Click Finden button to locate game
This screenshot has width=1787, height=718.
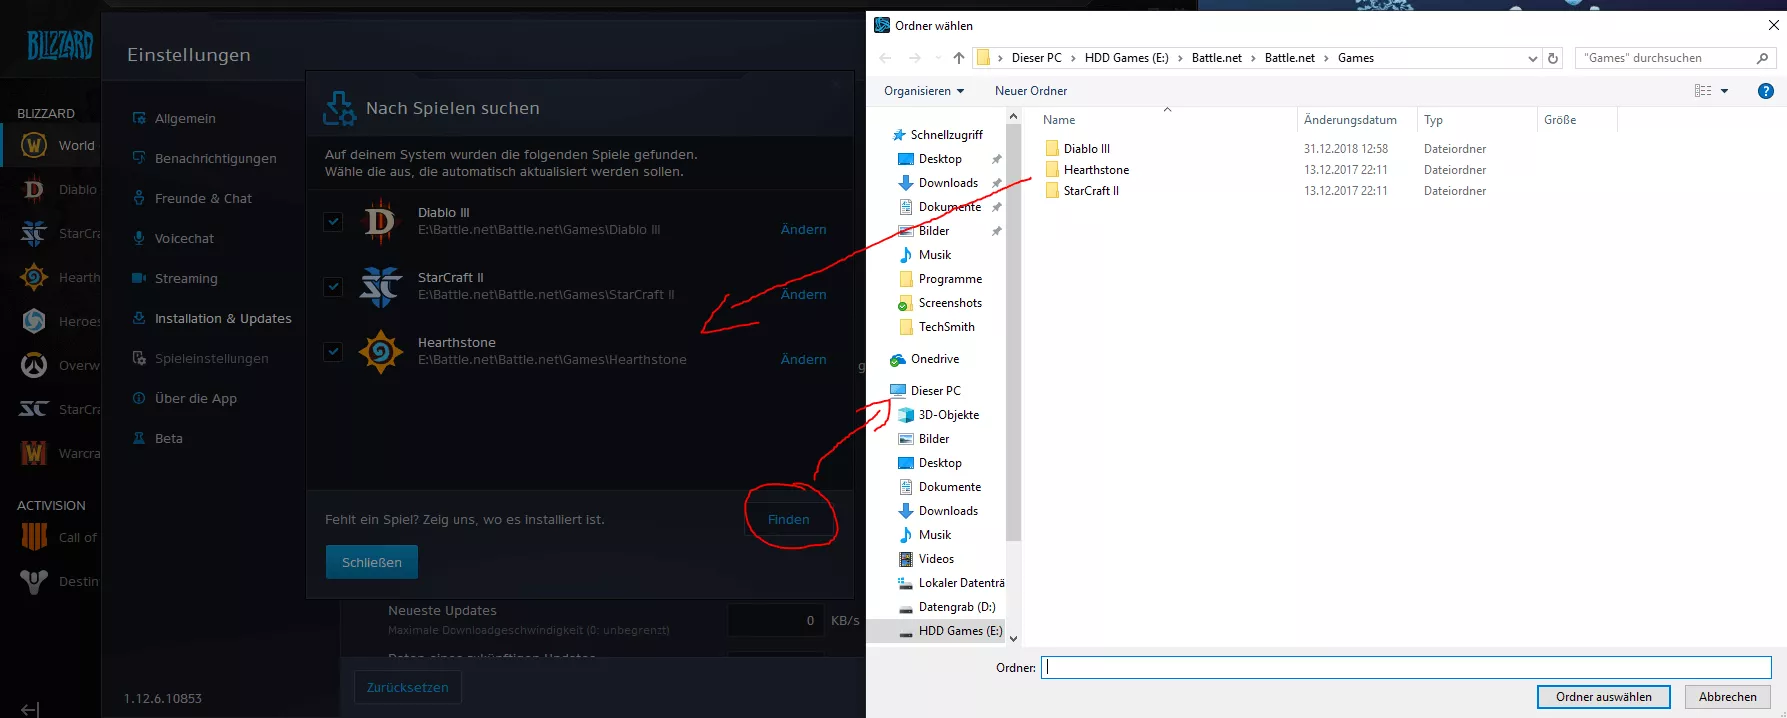click(788, 519)
